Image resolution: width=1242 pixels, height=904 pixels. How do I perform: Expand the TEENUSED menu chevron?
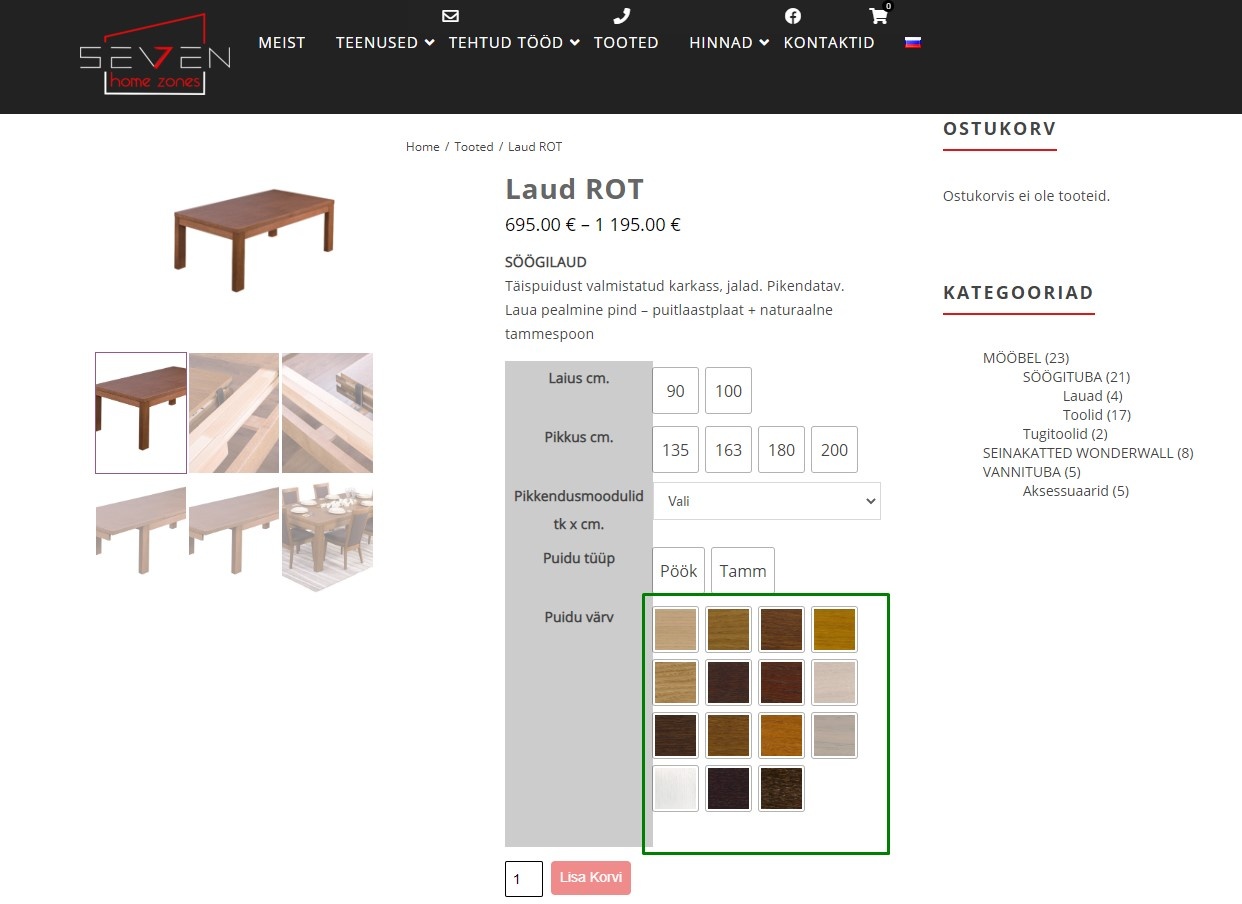[429, 42]
